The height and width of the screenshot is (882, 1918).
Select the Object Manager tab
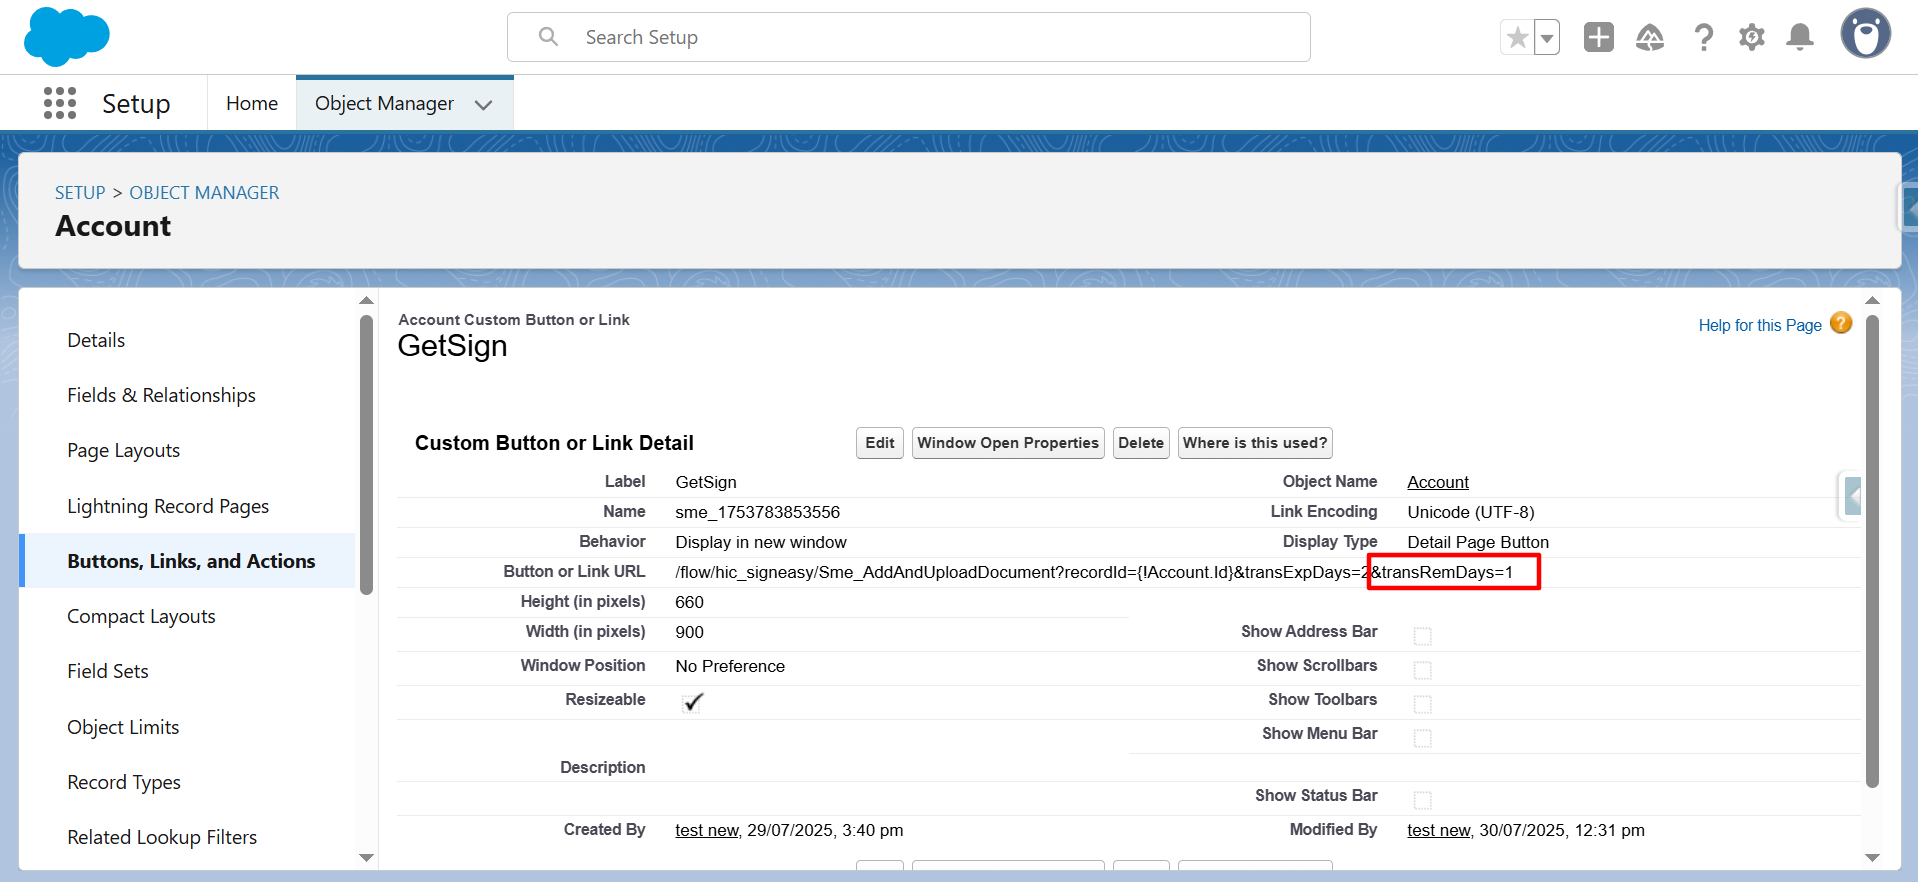[x=384, y=103]
